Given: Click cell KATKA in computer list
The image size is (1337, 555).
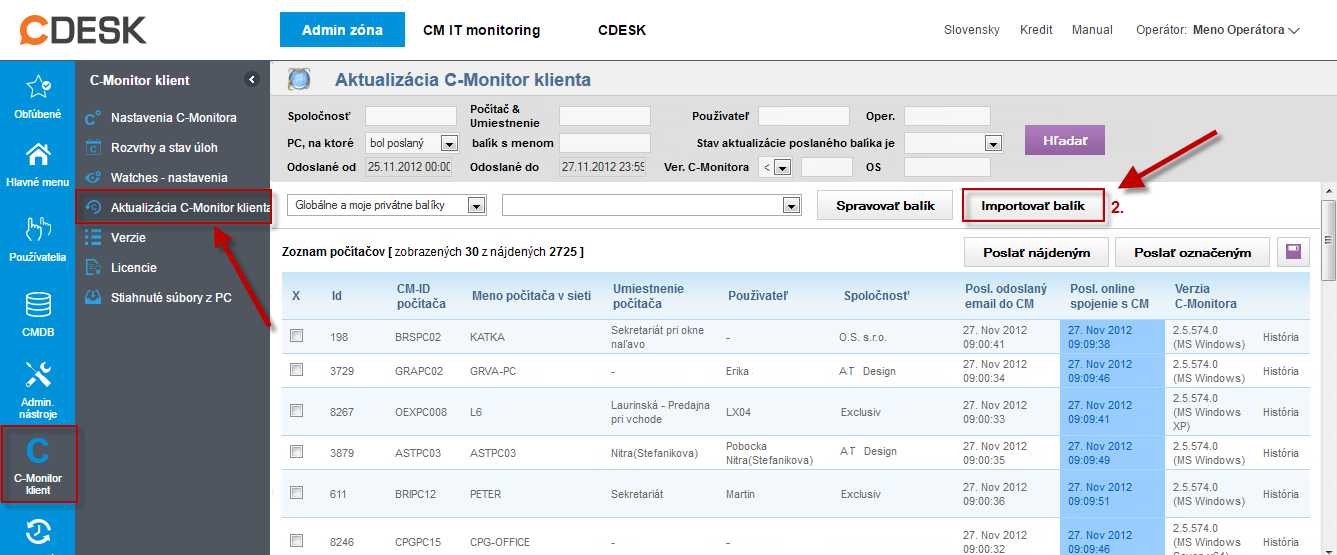Looking at the screenshot, I should click(487, 337).
